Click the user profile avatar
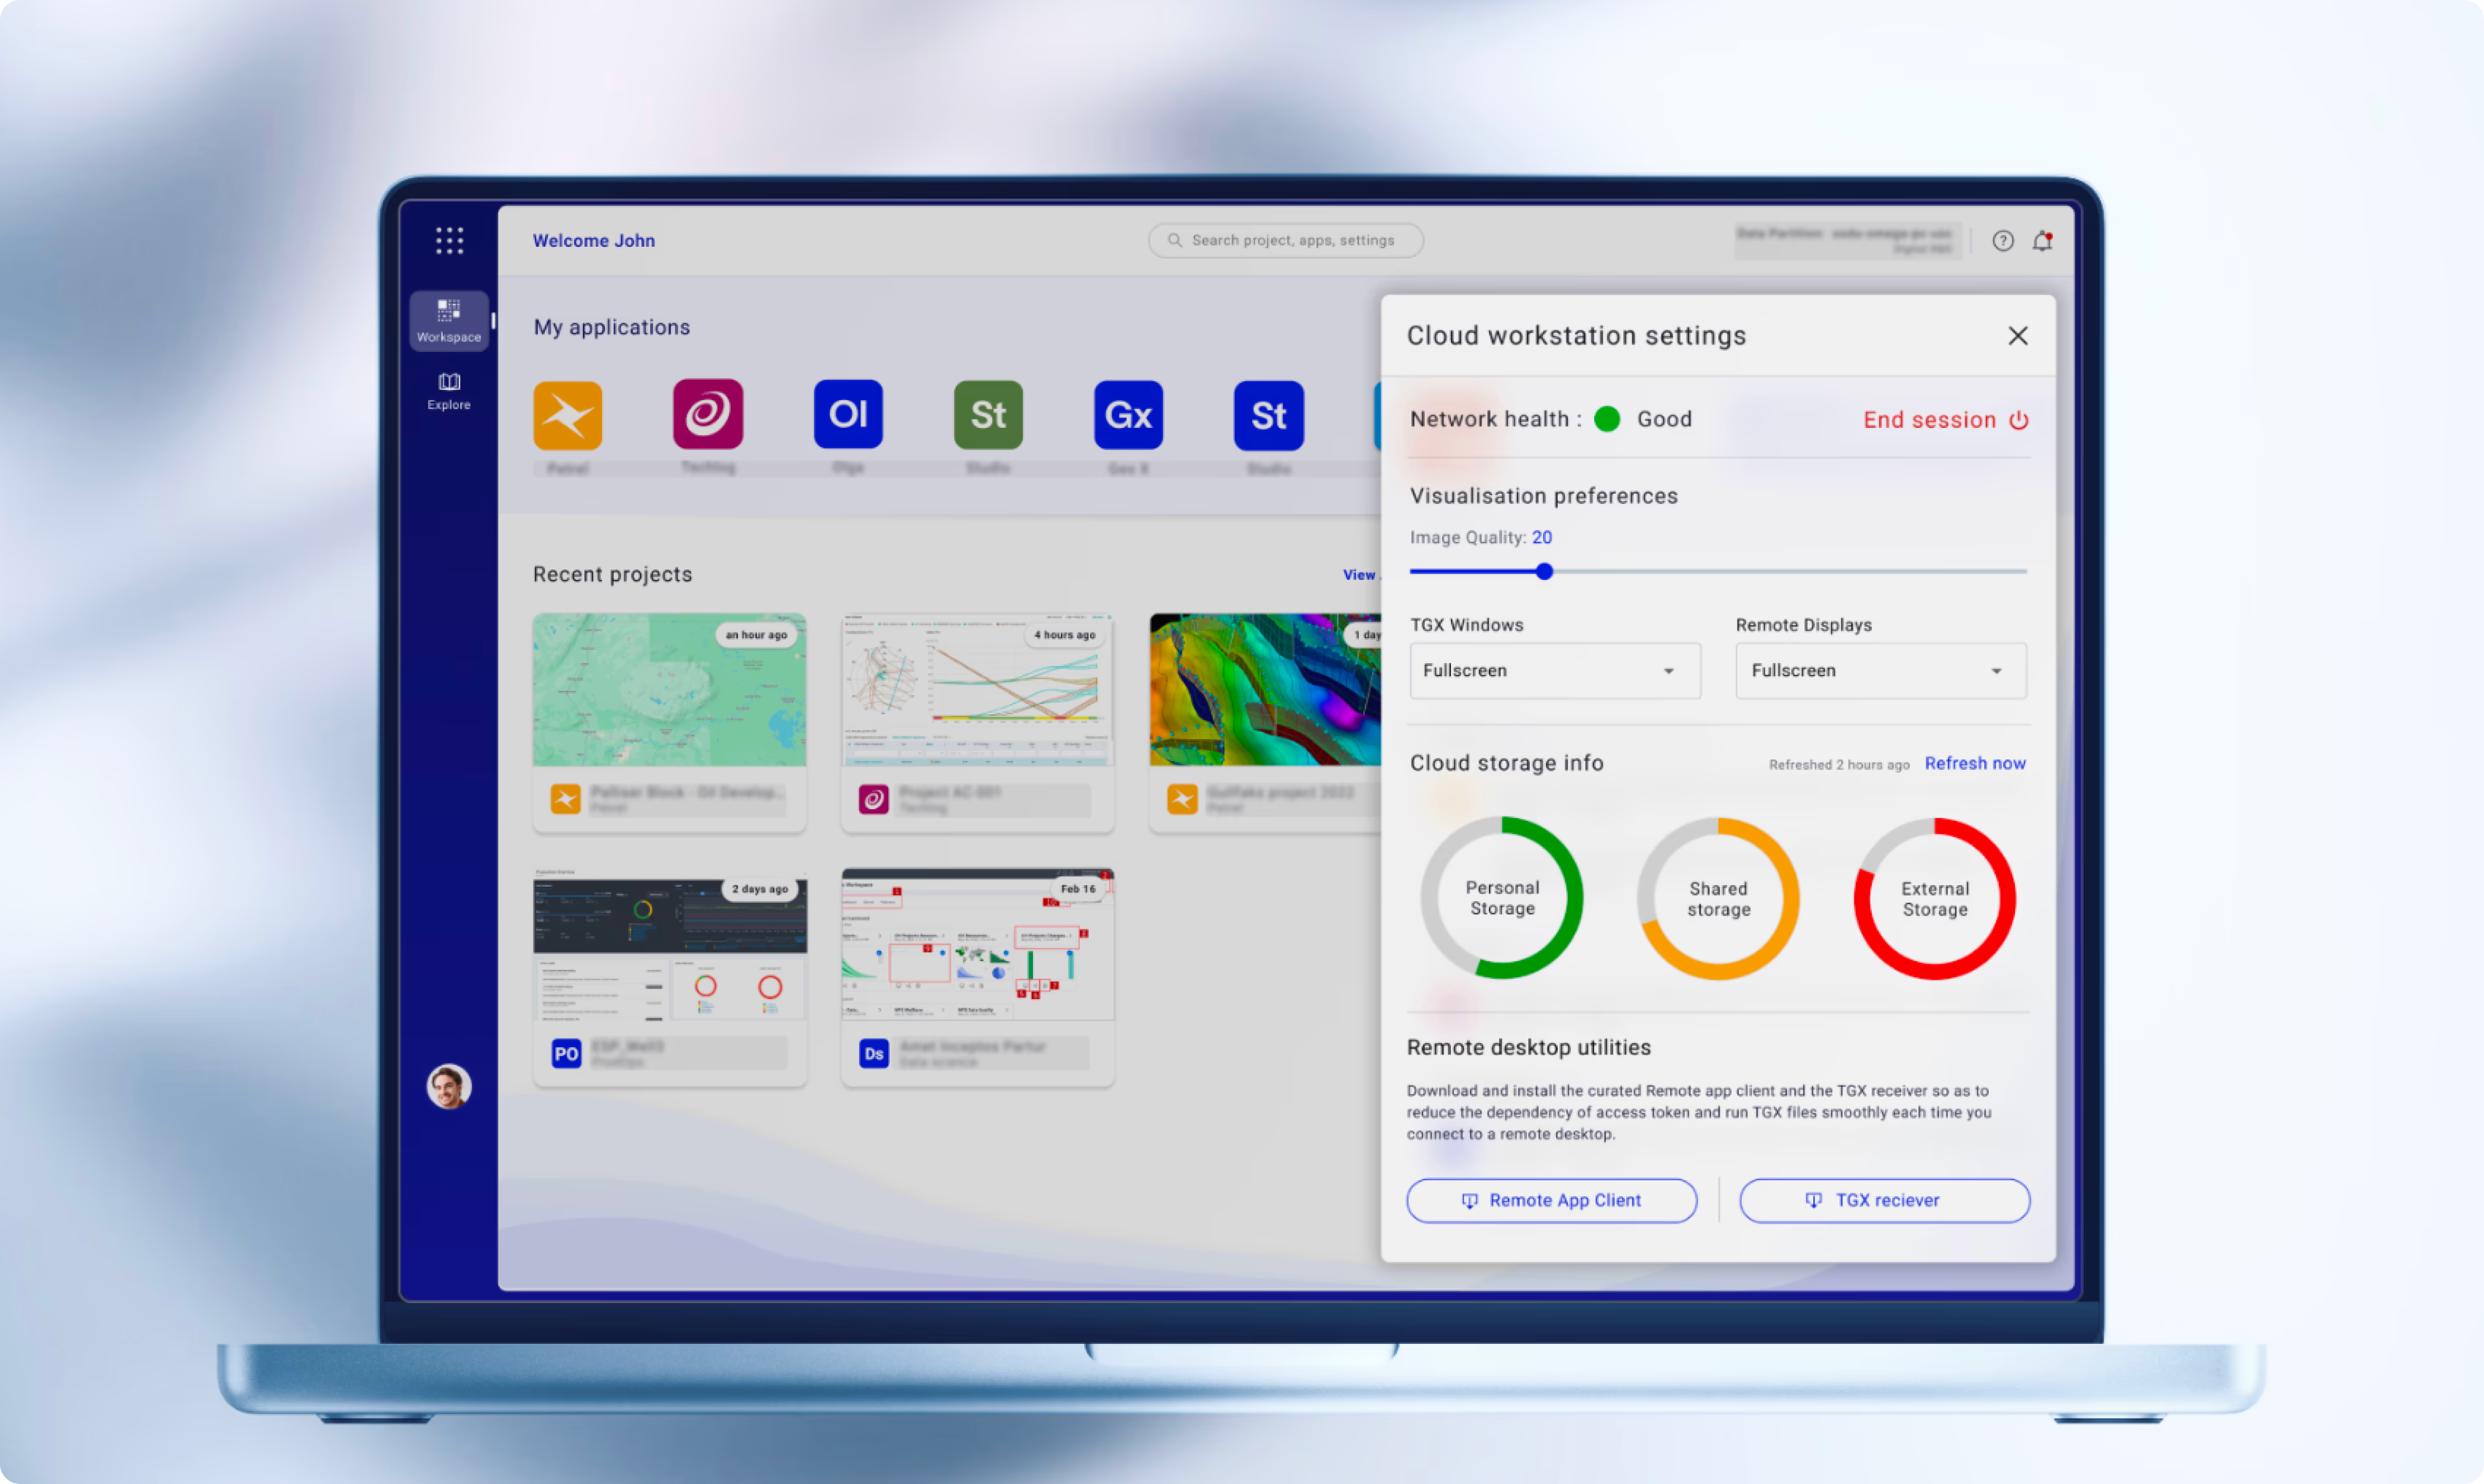Viewport: 2484px width, 1484px height. [449, 1086]
